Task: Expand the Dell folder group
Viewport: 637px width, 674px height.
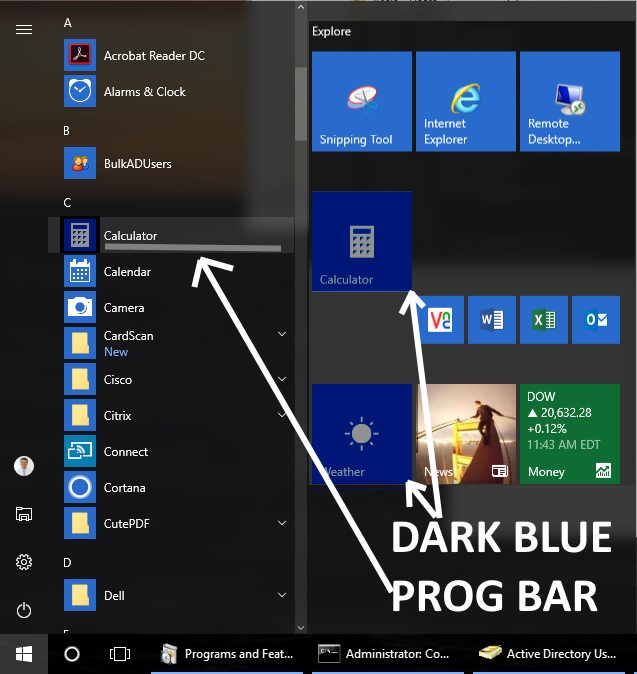Action: [282, 596]
